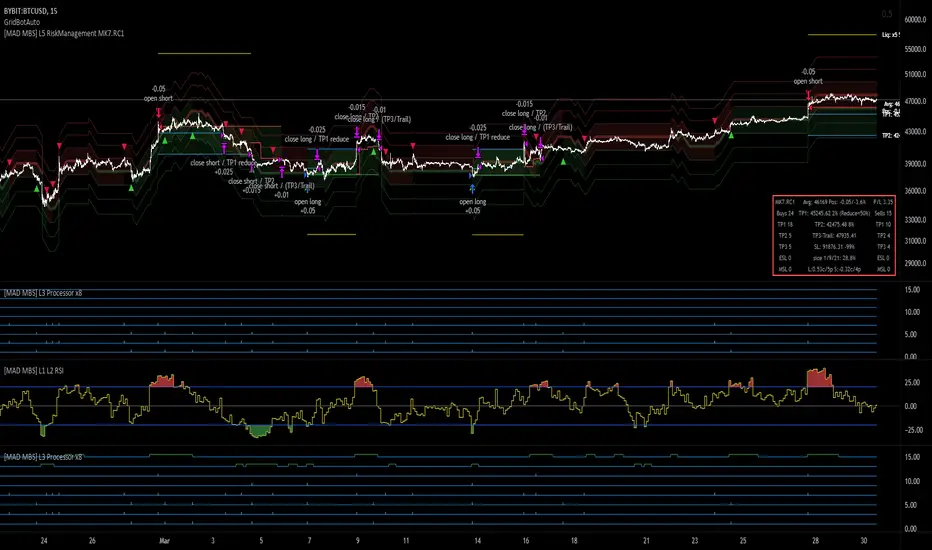Screen dimensions: 932x550
Task: Click the 'Buys 24' cell in stats table
Action: tap(785, 213)
